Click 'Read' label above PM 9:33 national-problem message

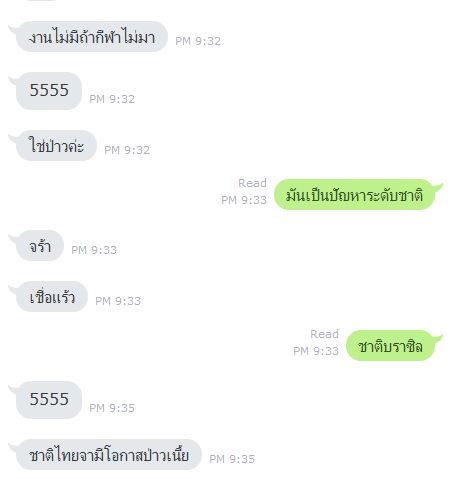pyautogui.click(x=252, y=183)
